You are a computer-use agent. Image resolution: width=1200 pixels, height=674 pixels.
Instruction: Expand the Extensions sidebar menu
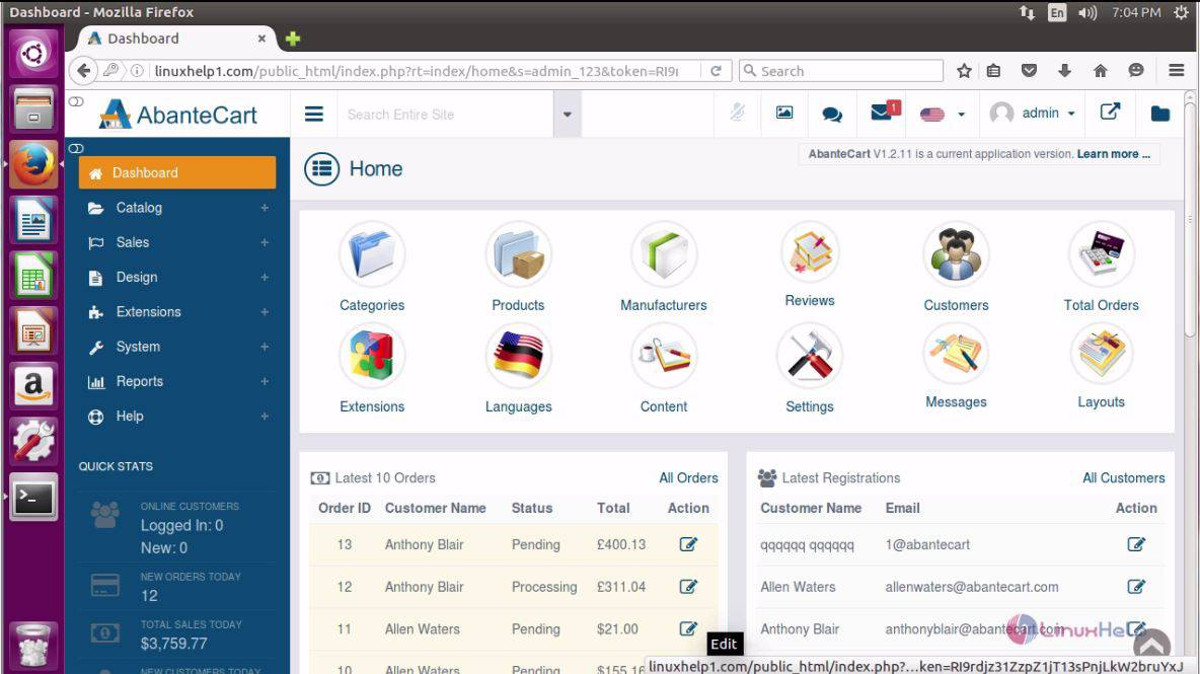click(x=178, y=312)
